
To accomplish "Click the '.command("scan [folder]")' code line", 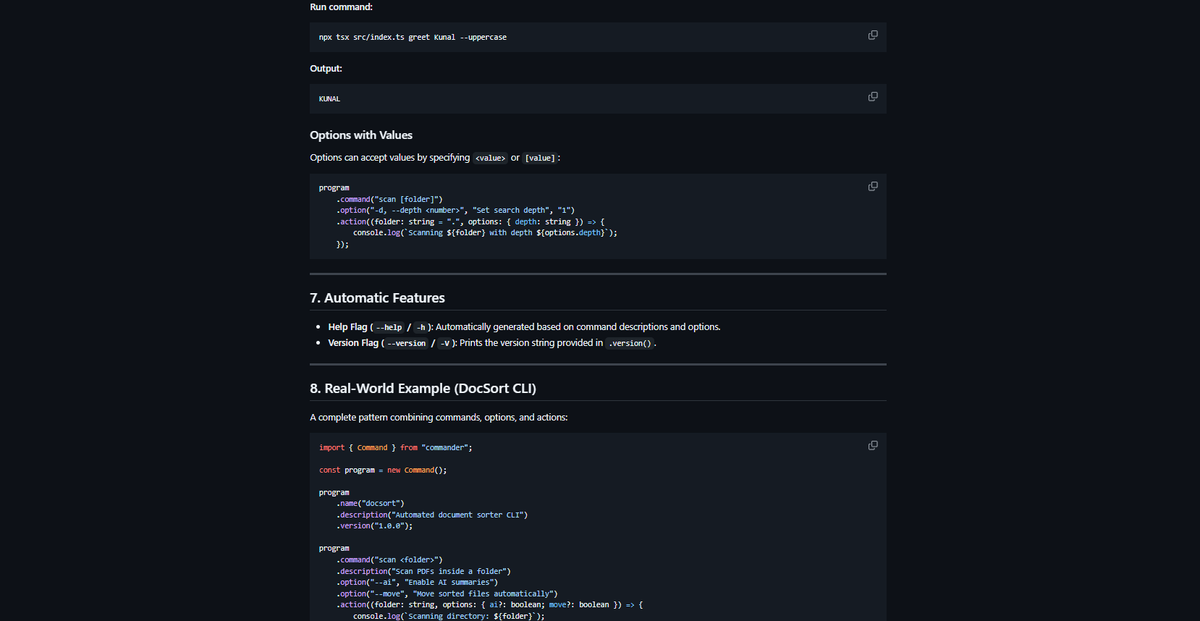I will click(390, 199).
